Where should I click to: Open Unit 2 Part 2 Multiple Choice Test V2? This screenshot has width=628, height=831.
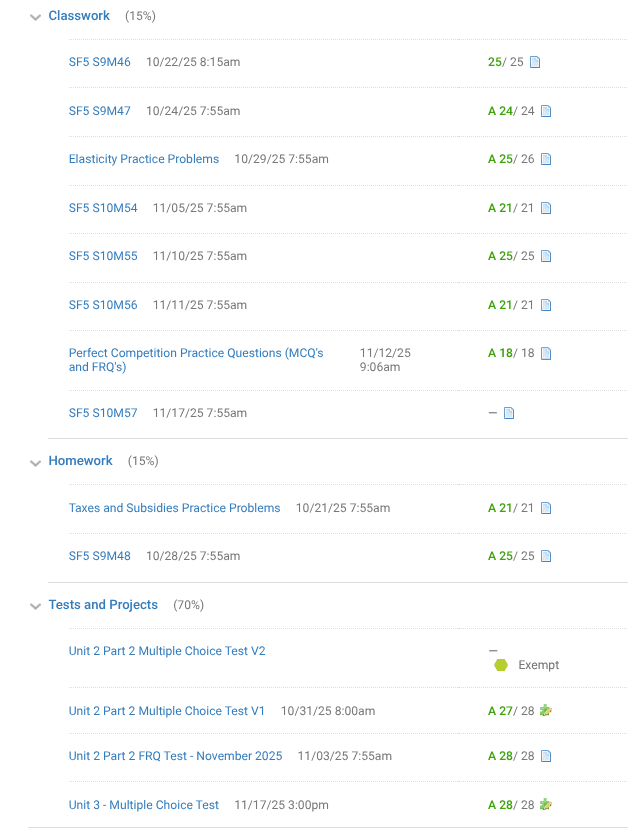[x=167, y=651]
